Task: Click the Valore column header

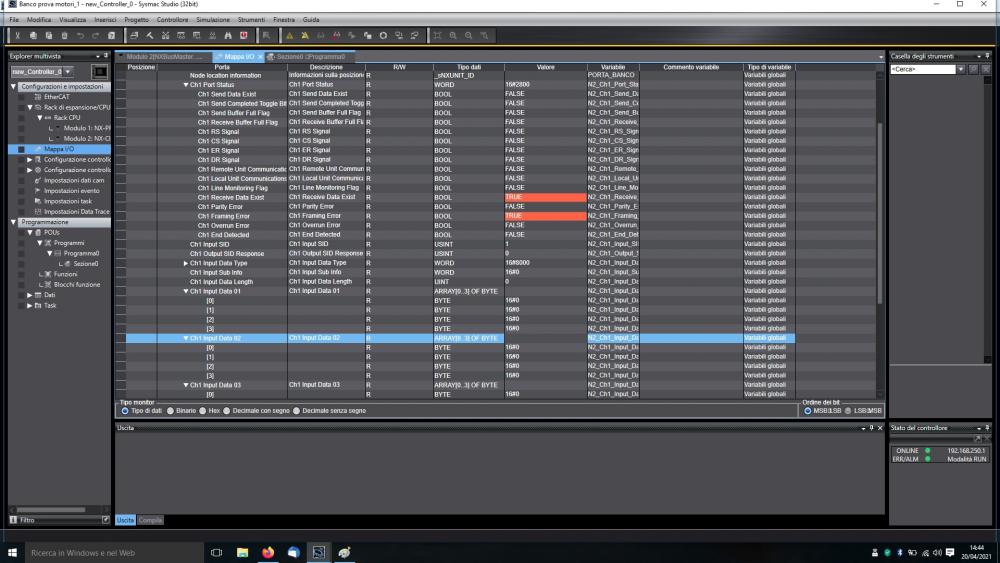Action: point(545,67)
